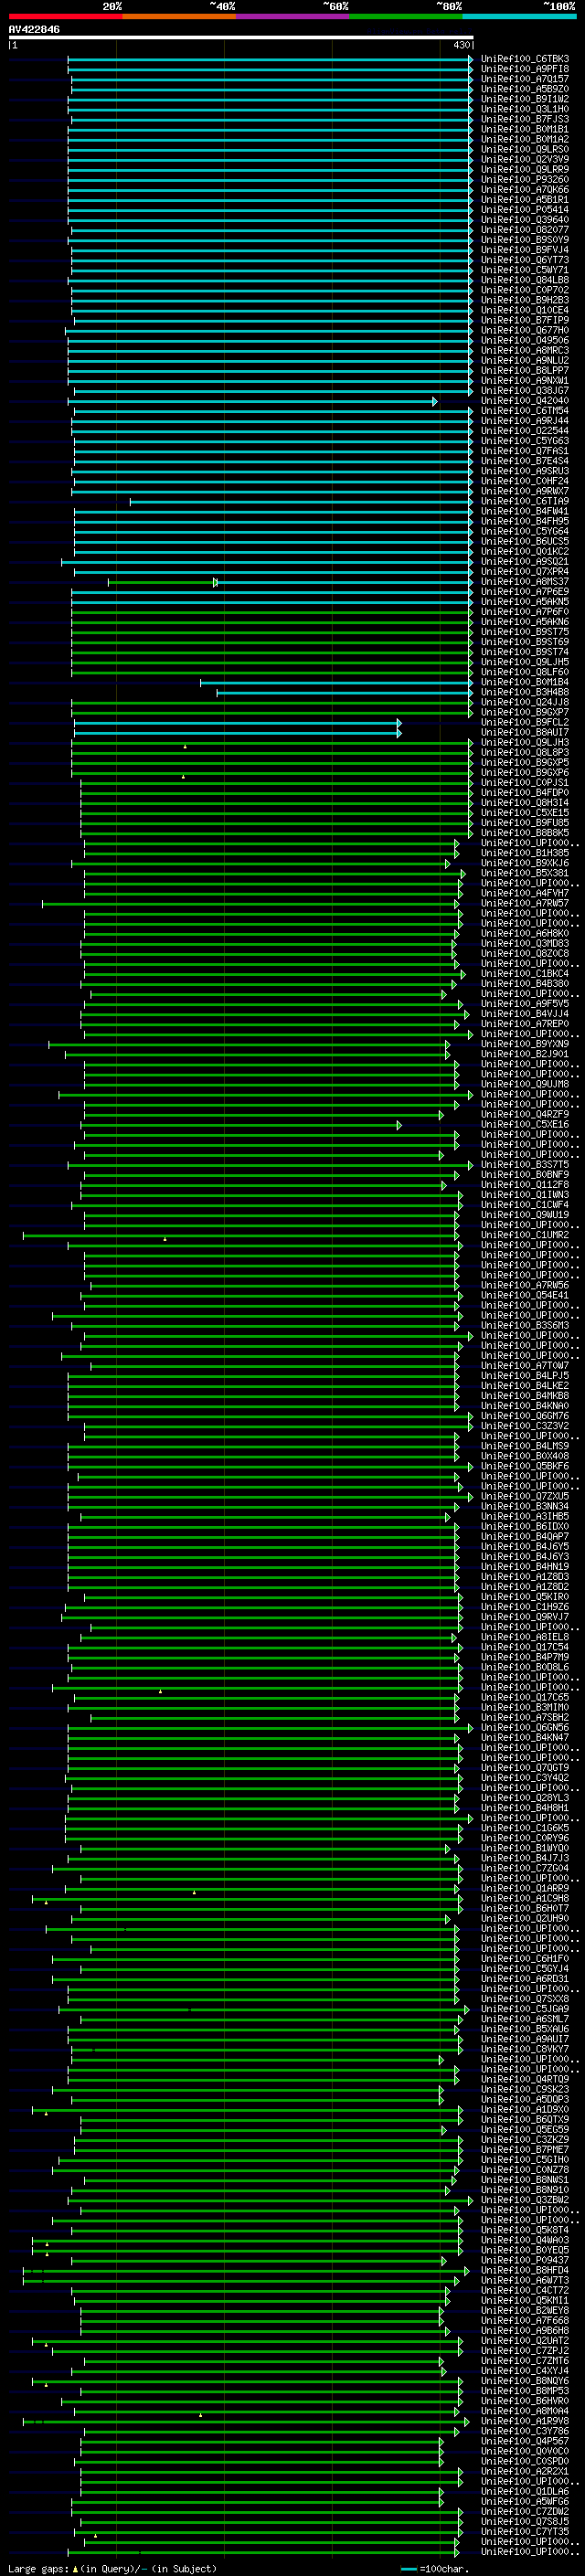Click UniRef100_Q54E41 label
This screenshot has width=585, height=2576.
[525, 1296]
